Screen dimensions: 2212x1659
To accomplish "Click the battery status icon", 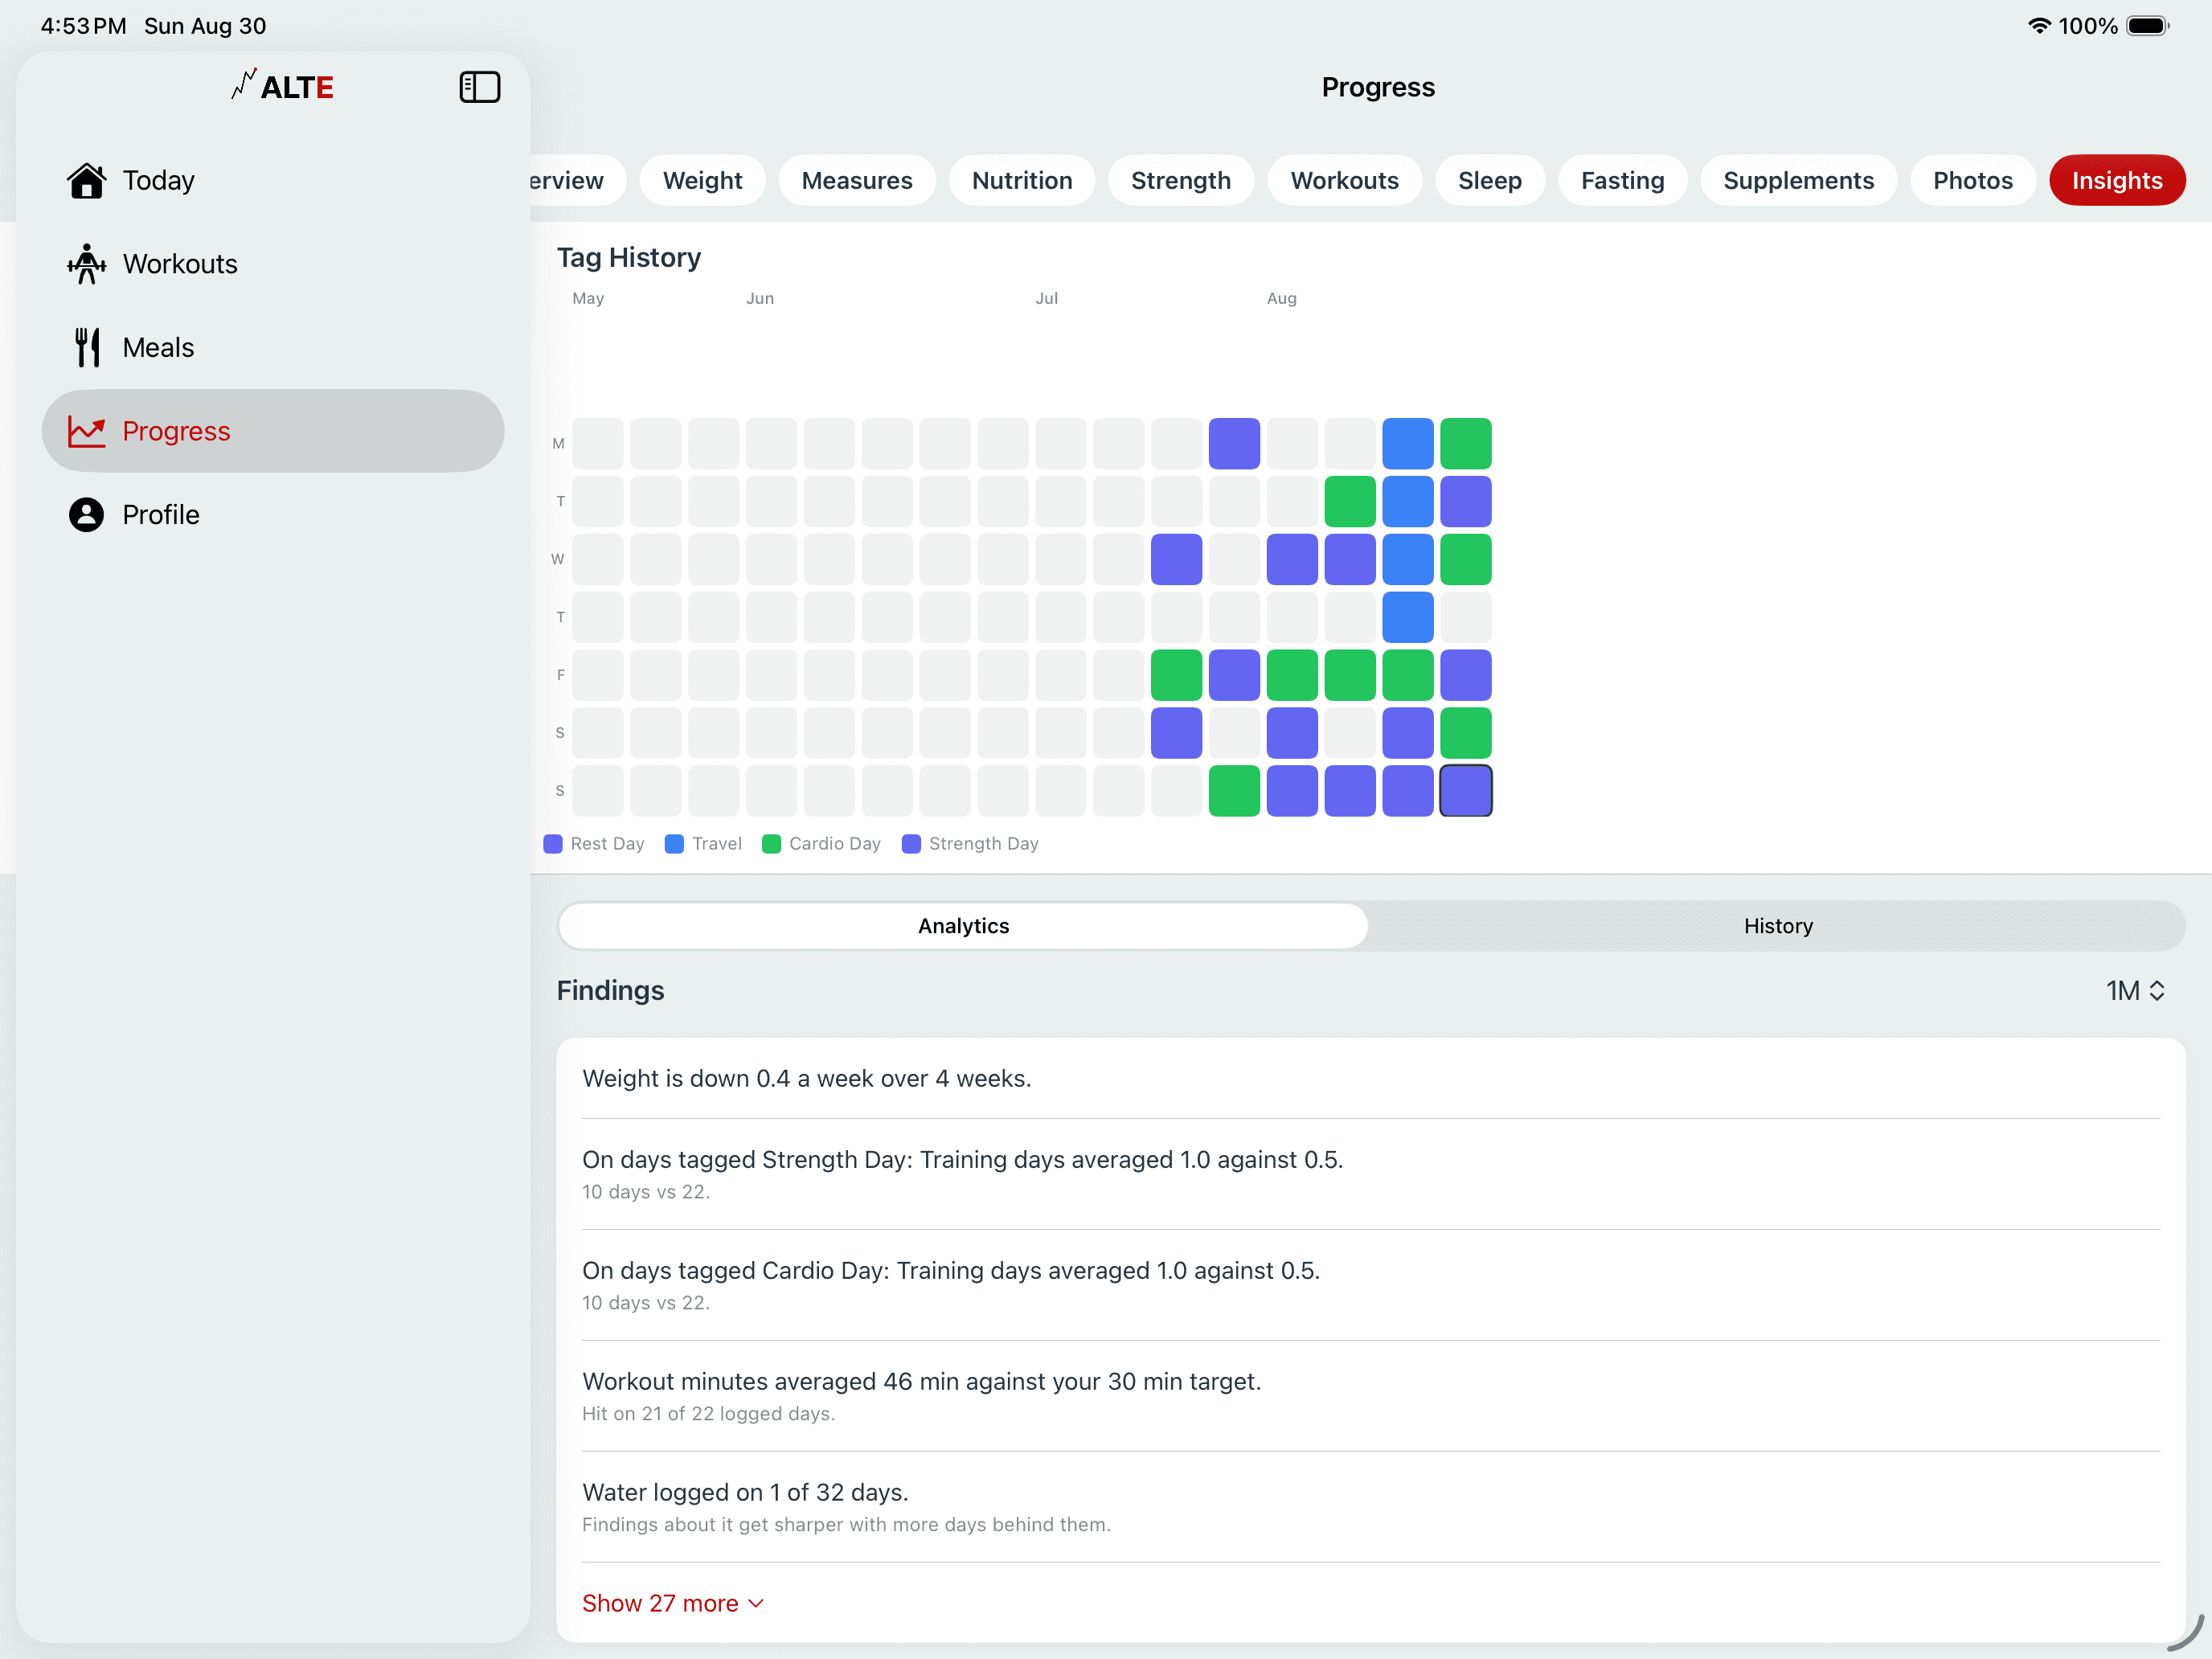I will pos(2147,26).
